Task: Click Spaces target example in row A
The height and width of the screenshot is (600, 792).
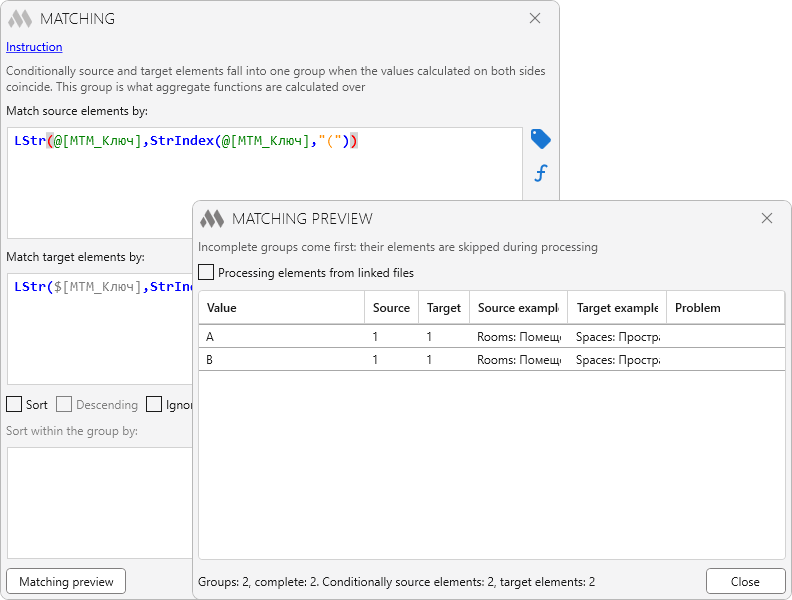Action: pos(618,337)
